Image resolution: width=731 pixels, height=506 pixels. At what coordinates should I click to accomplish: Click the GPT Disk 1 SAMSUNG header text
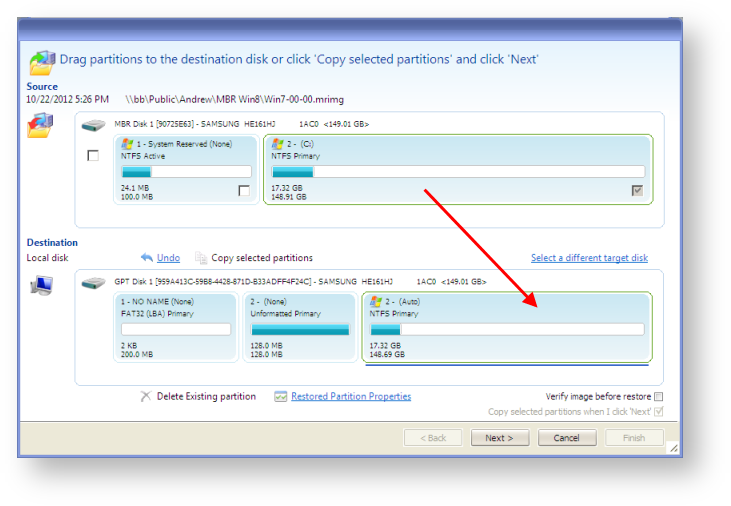(300, 282)
